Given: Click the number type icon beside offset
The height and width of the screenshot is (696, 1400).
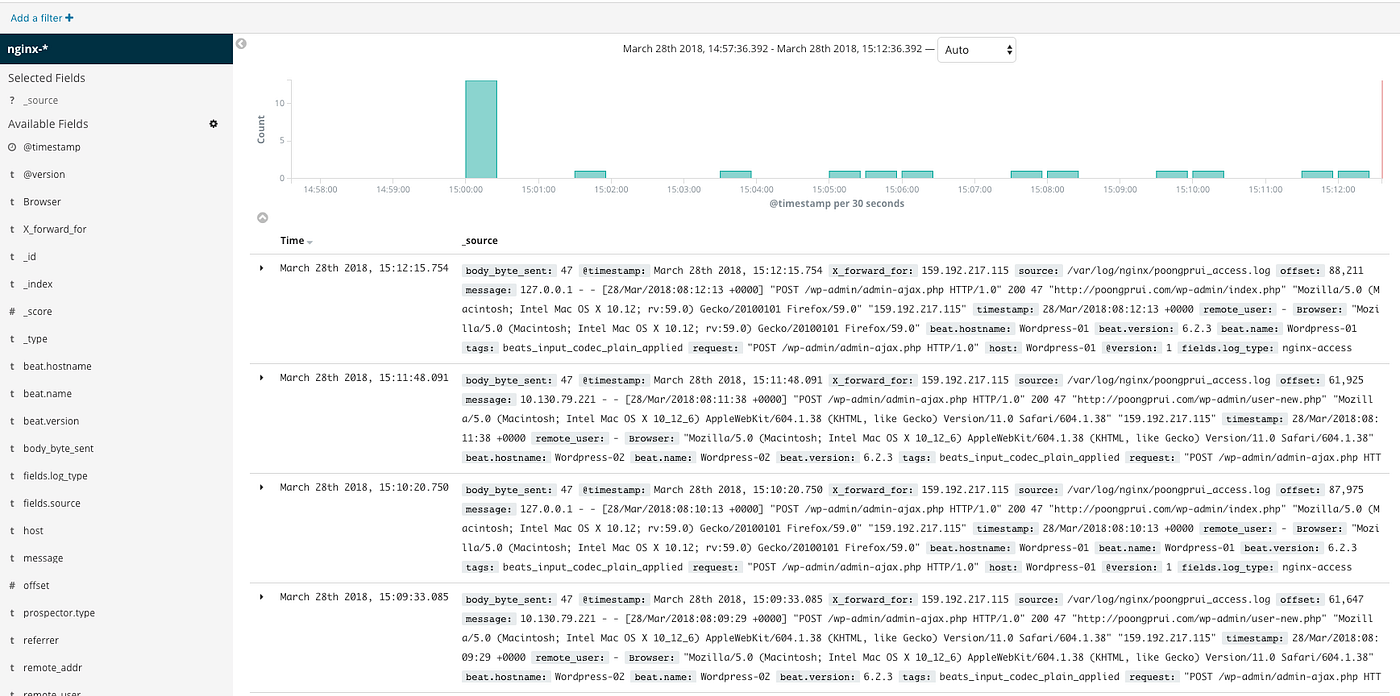Looking at the screenshot, I should pyautogui.click(x=10, y=585).
